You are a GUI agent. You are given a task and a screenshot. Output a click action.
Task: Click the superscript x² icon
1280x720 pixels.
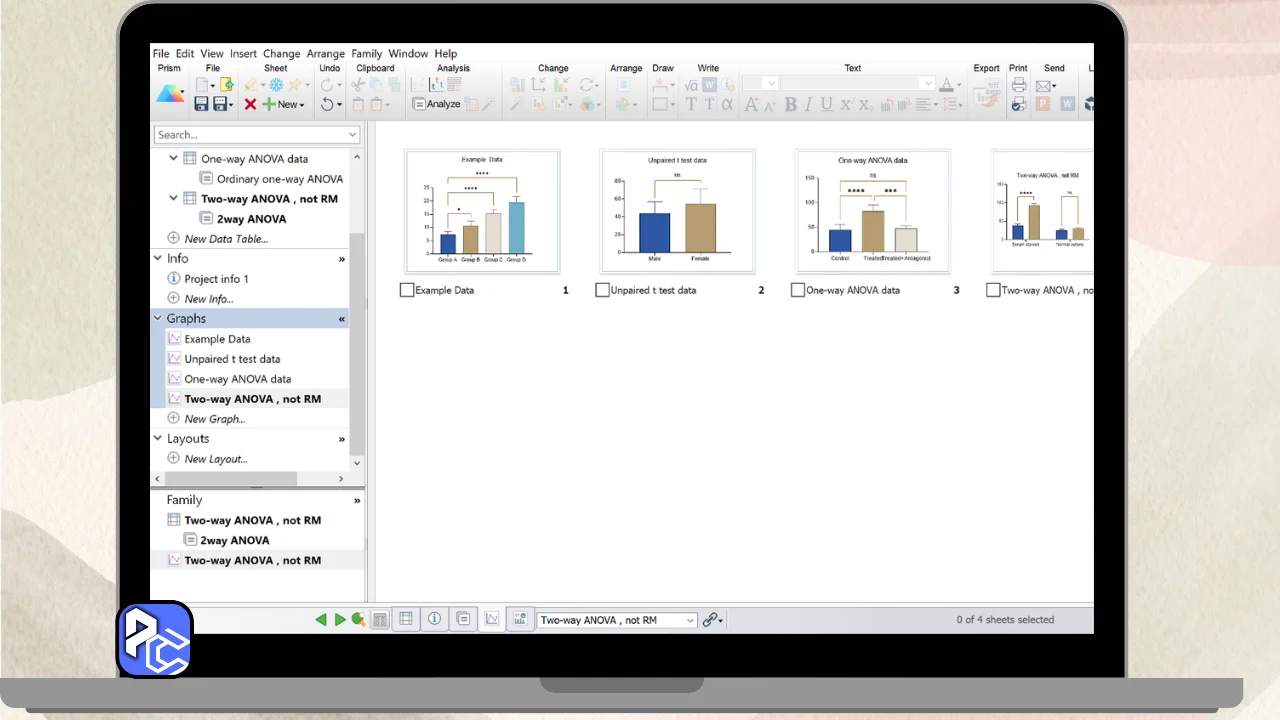click(846, 104)
